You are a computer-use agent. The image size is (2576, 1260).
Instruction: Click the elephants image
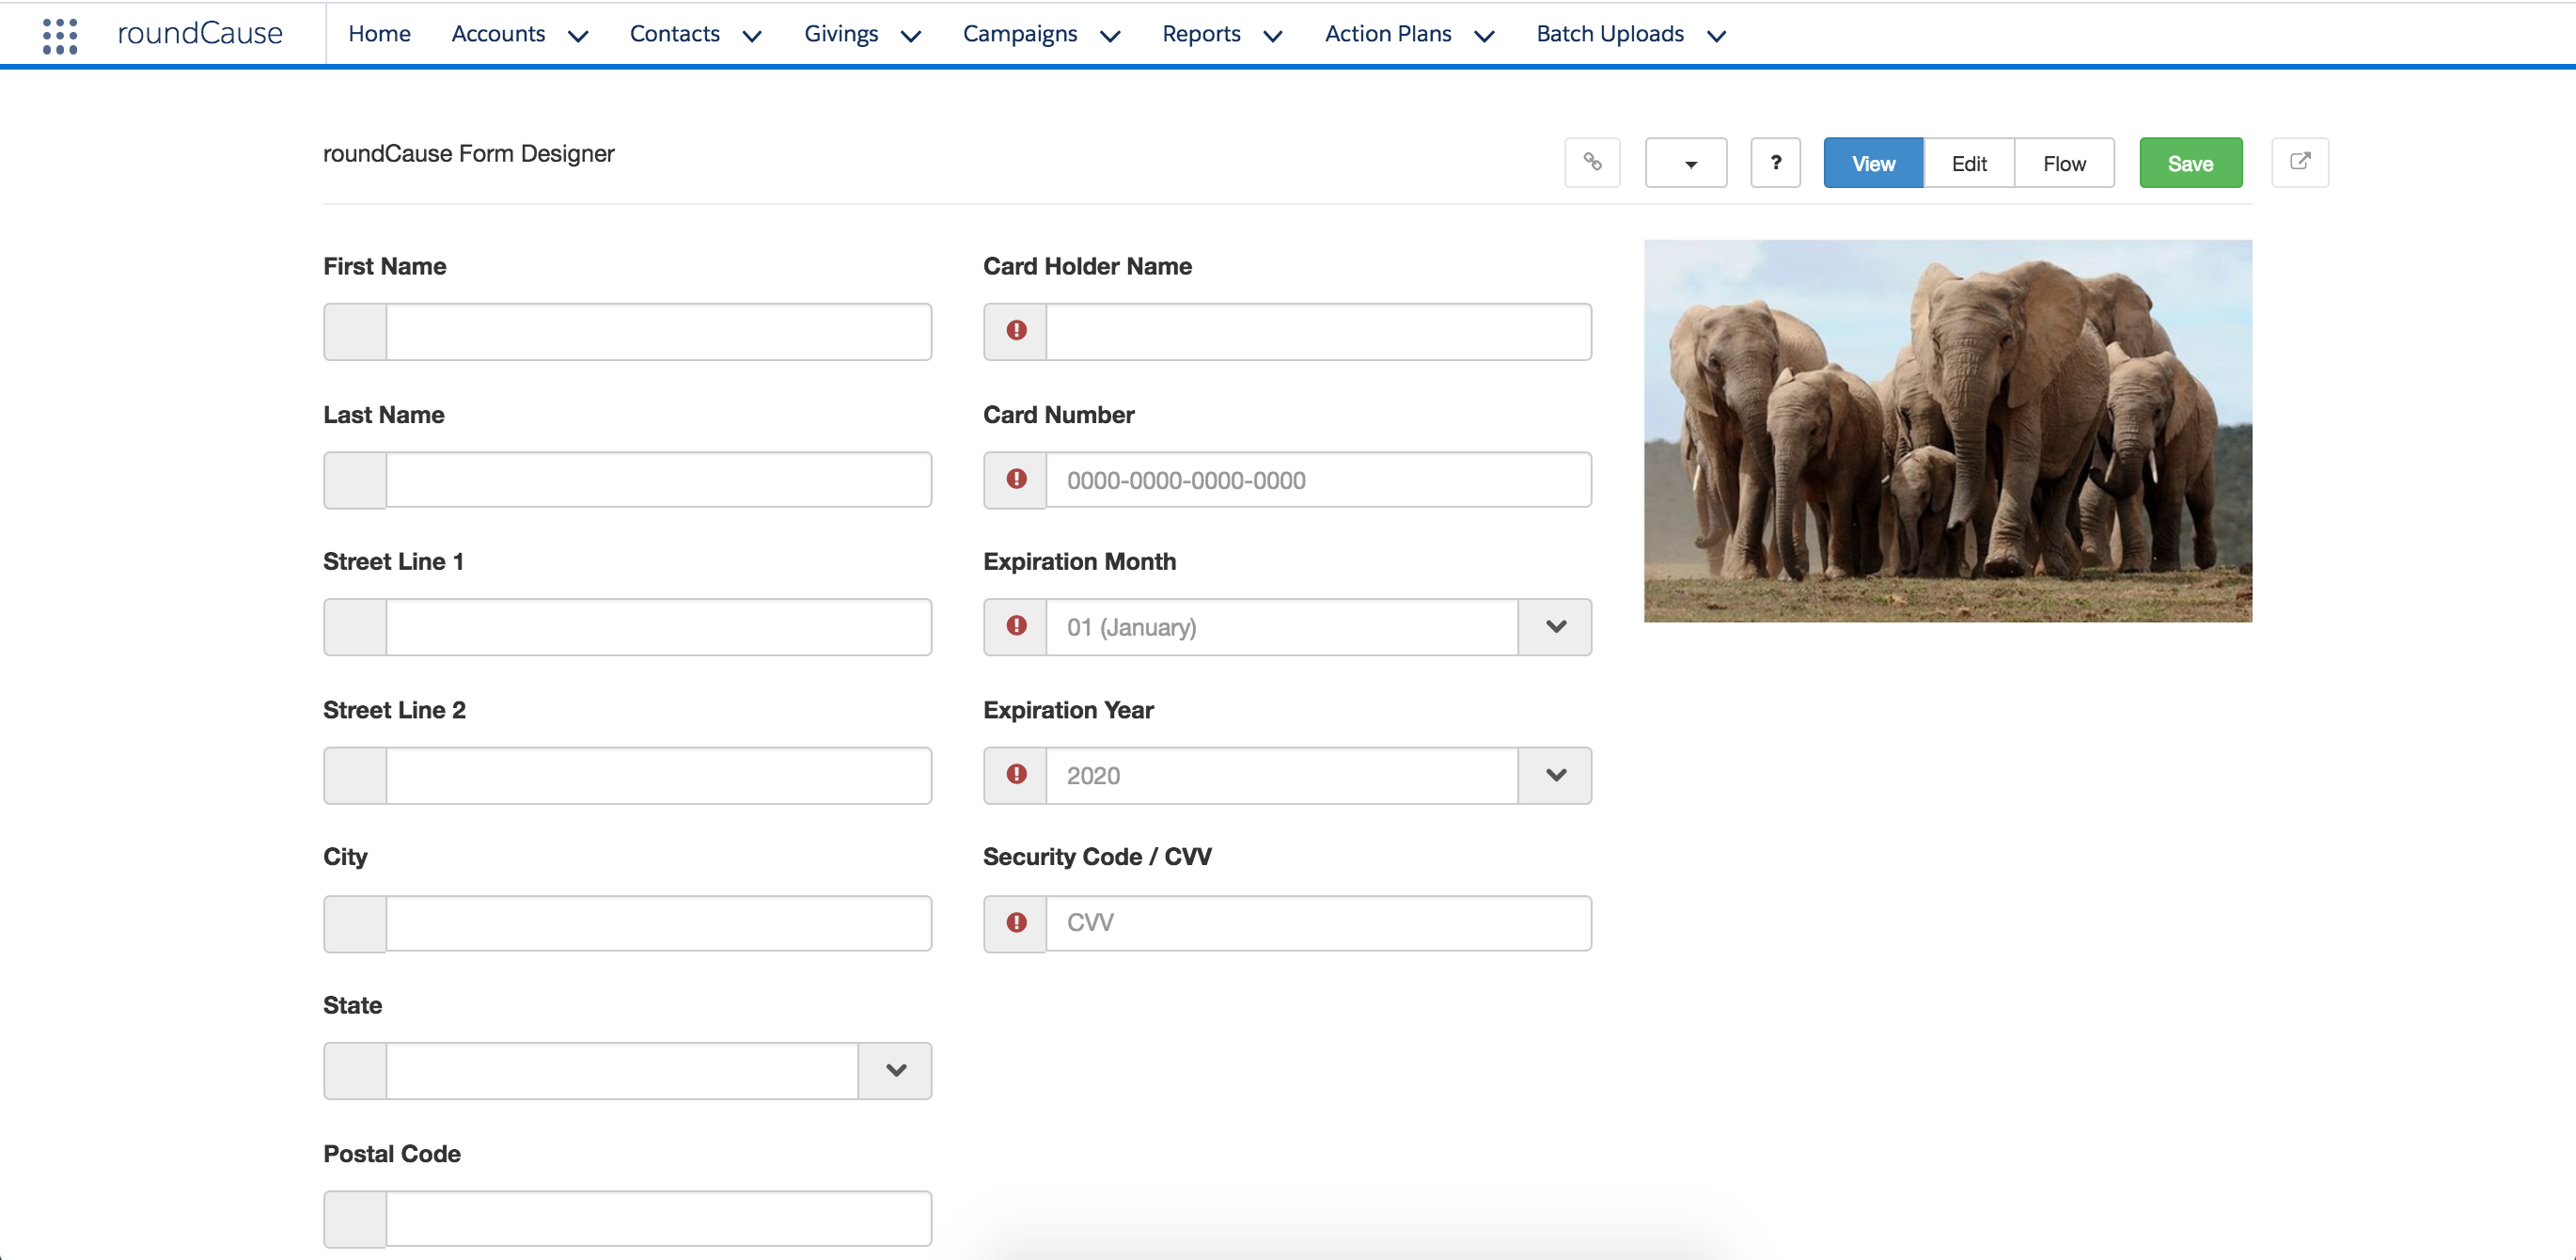tap(1948, 430)
